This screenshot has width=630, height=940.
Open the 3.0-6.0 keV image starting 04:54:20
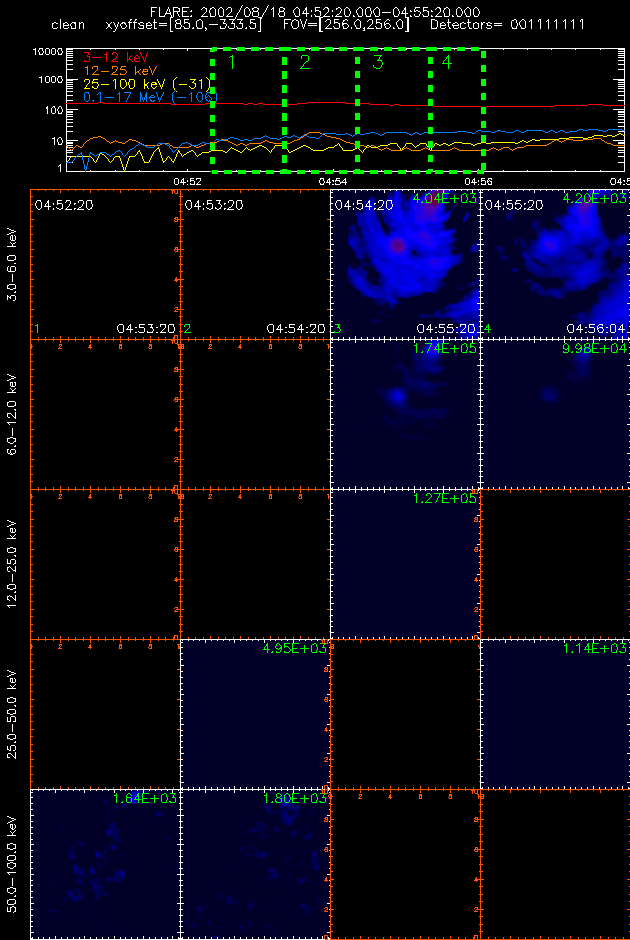pyautogui.click(x=405, y=264)
